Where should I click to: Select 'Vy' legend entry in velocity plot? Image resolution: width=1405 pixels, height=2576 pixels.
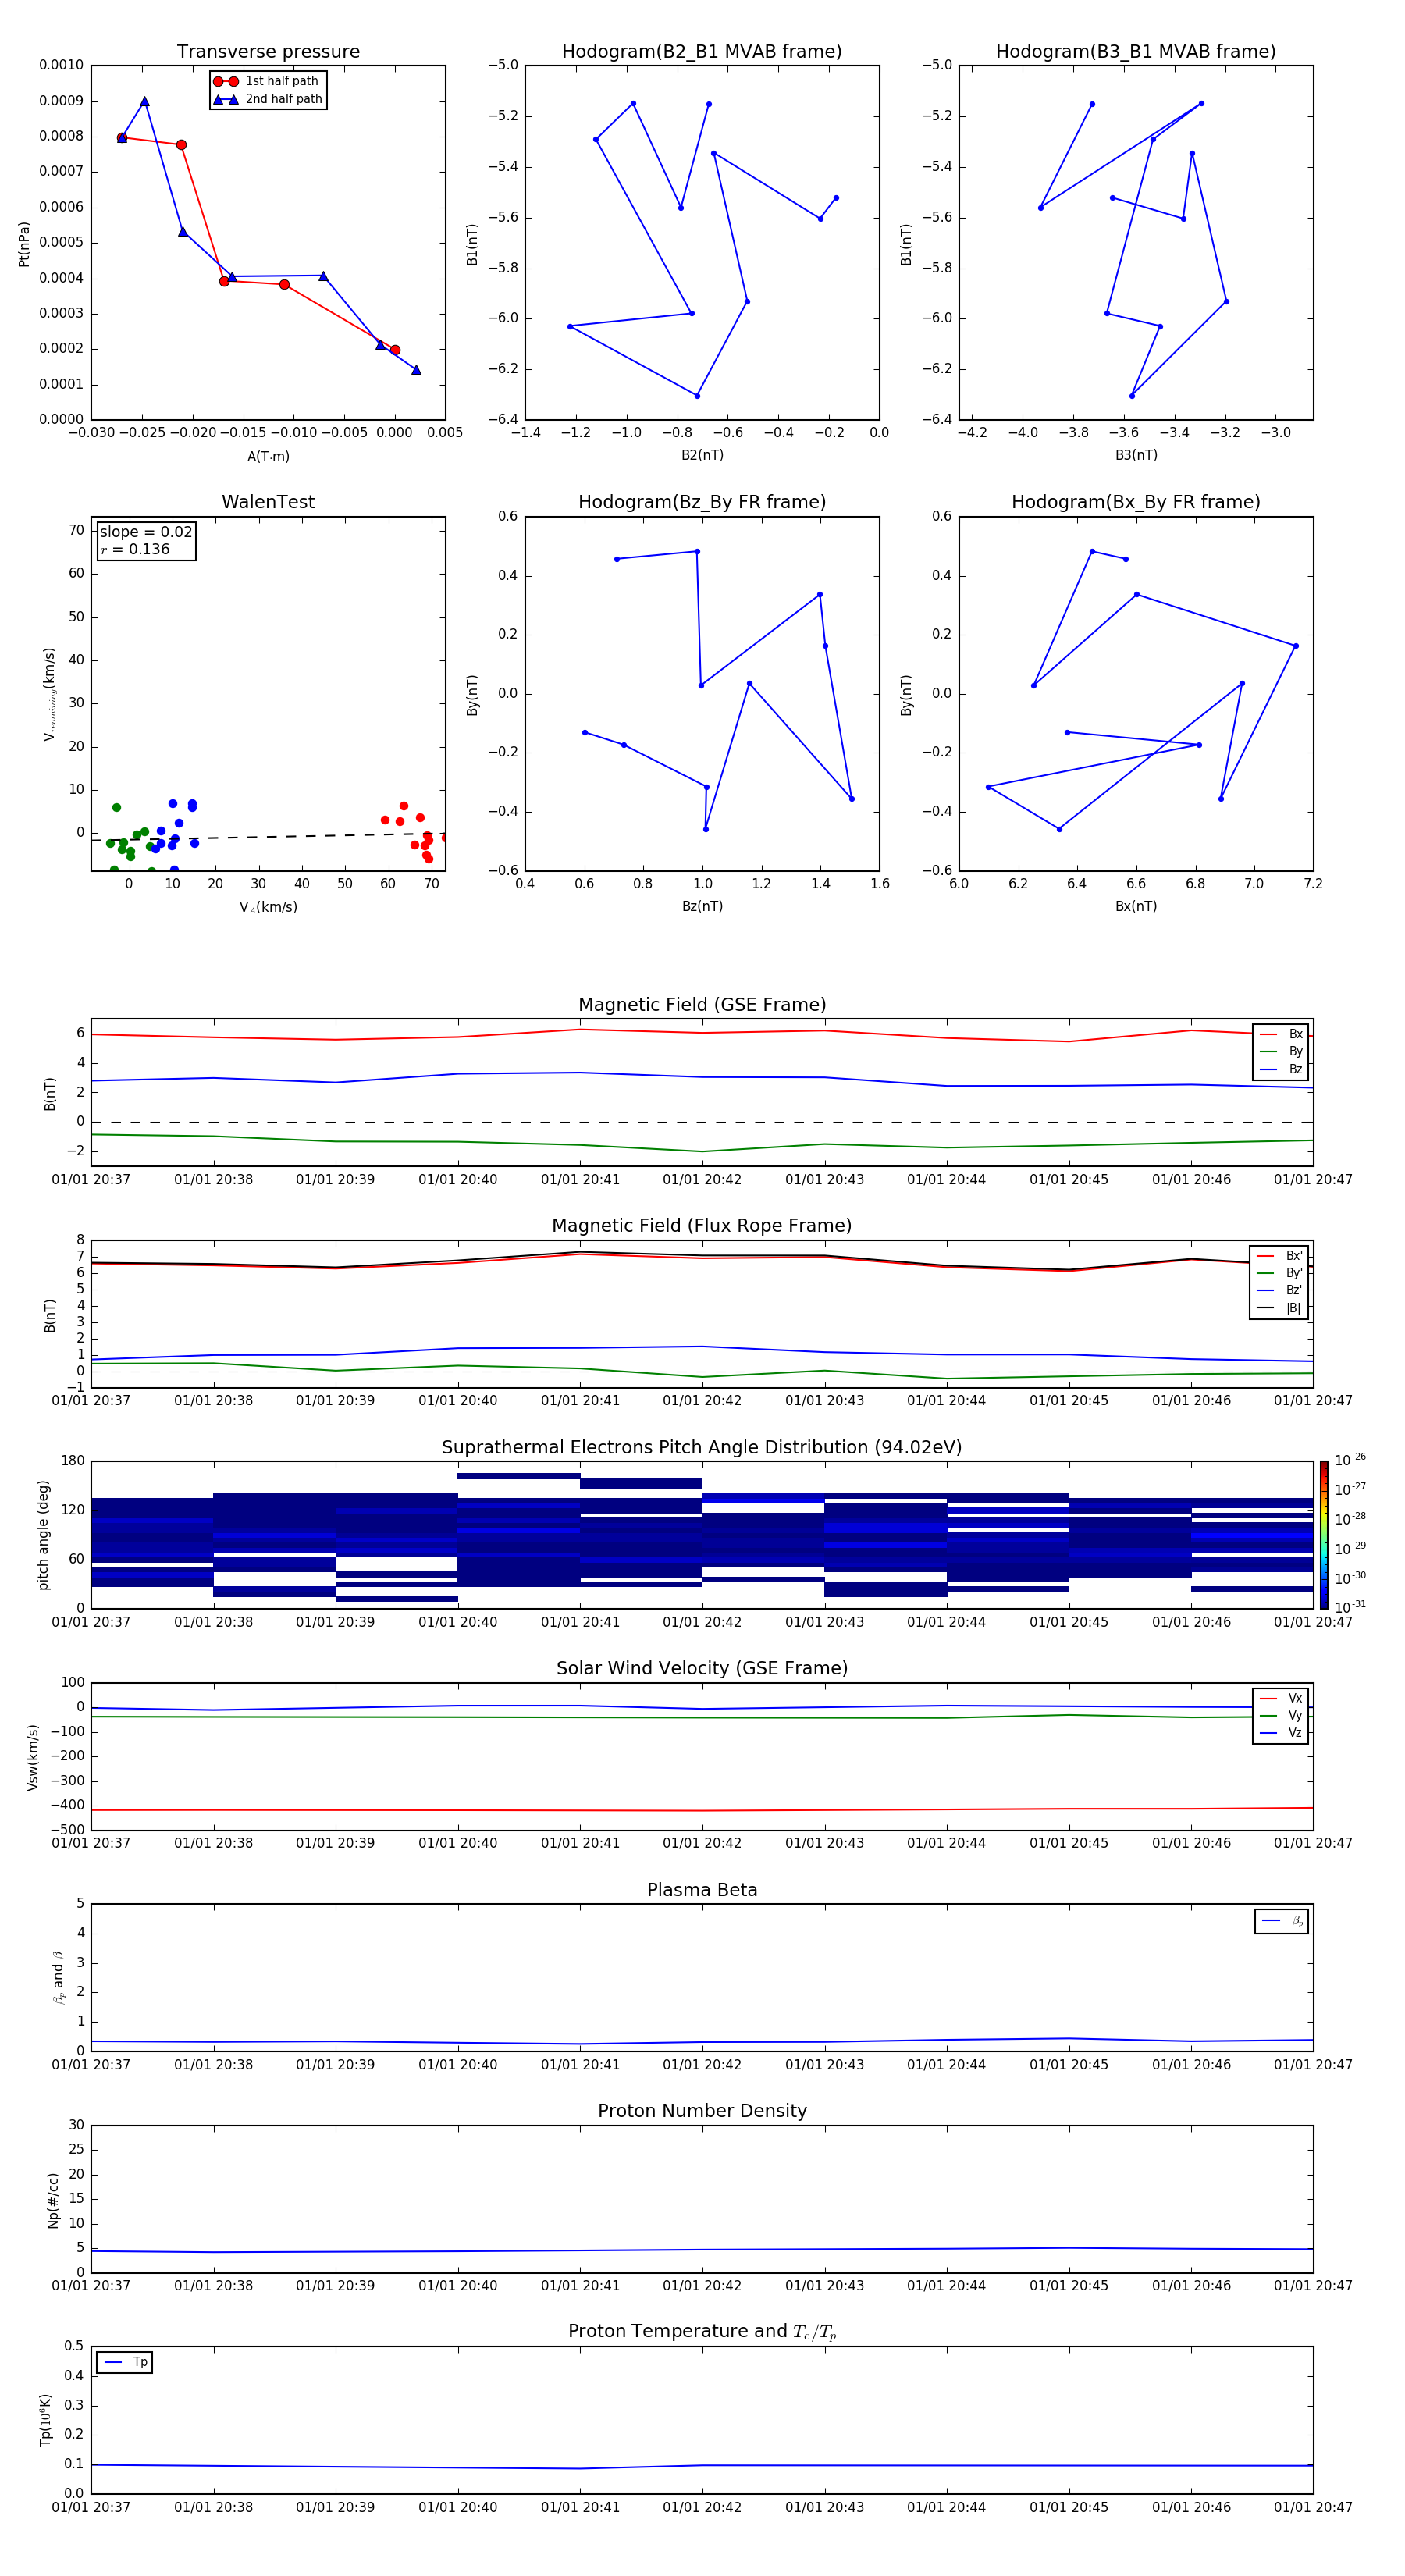[x=1281, y=1715]
